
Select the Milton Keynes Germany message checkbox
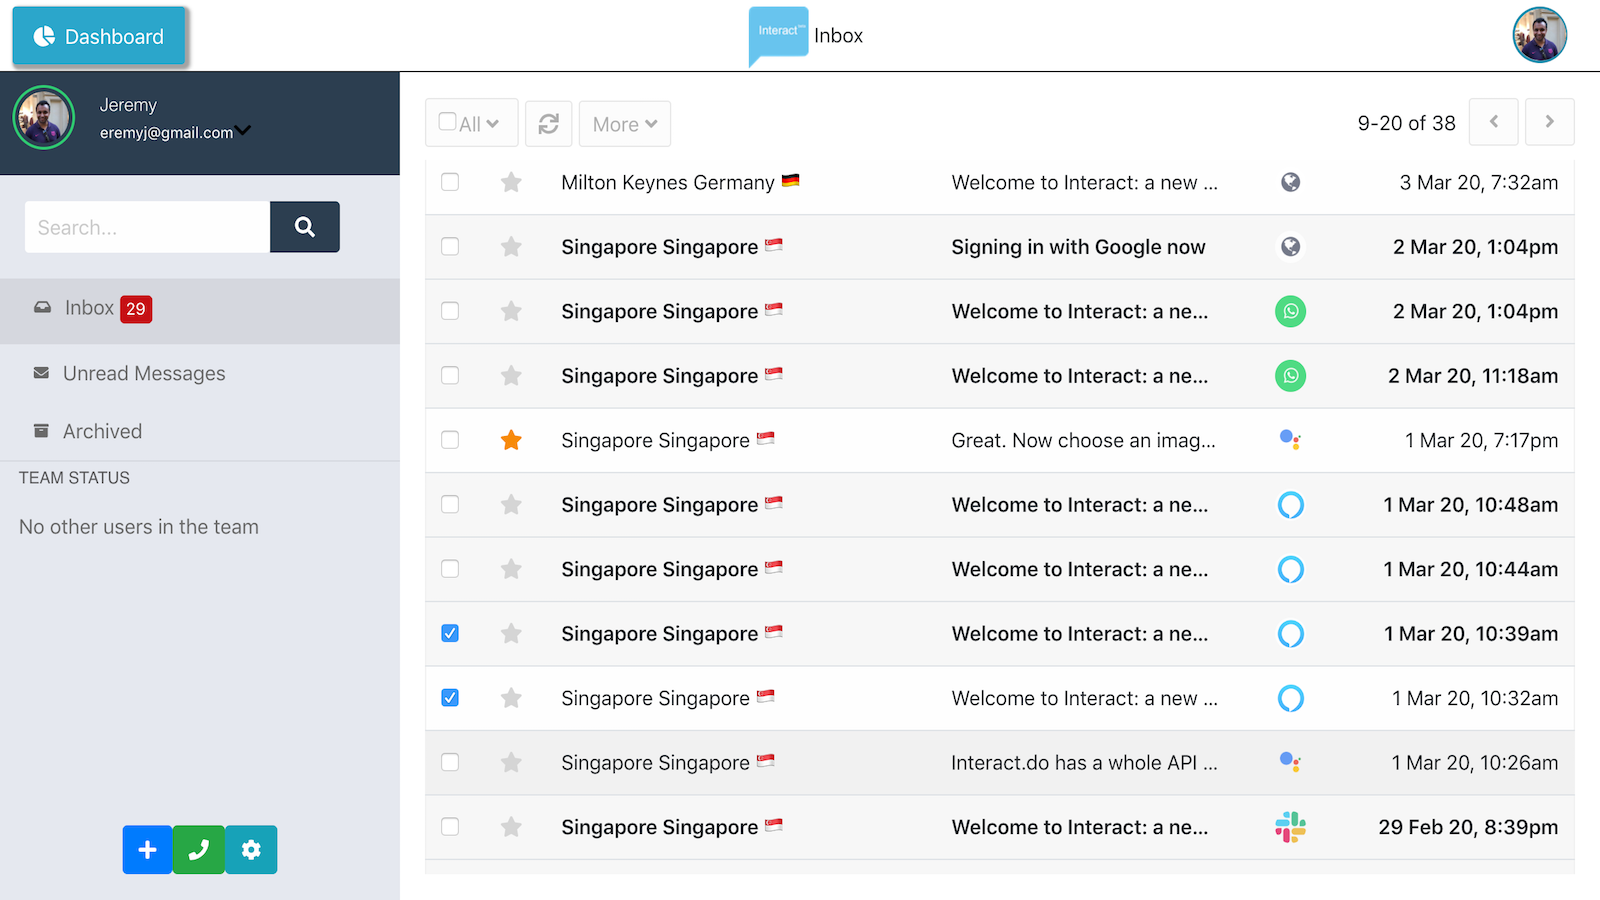tap(450, 182)
